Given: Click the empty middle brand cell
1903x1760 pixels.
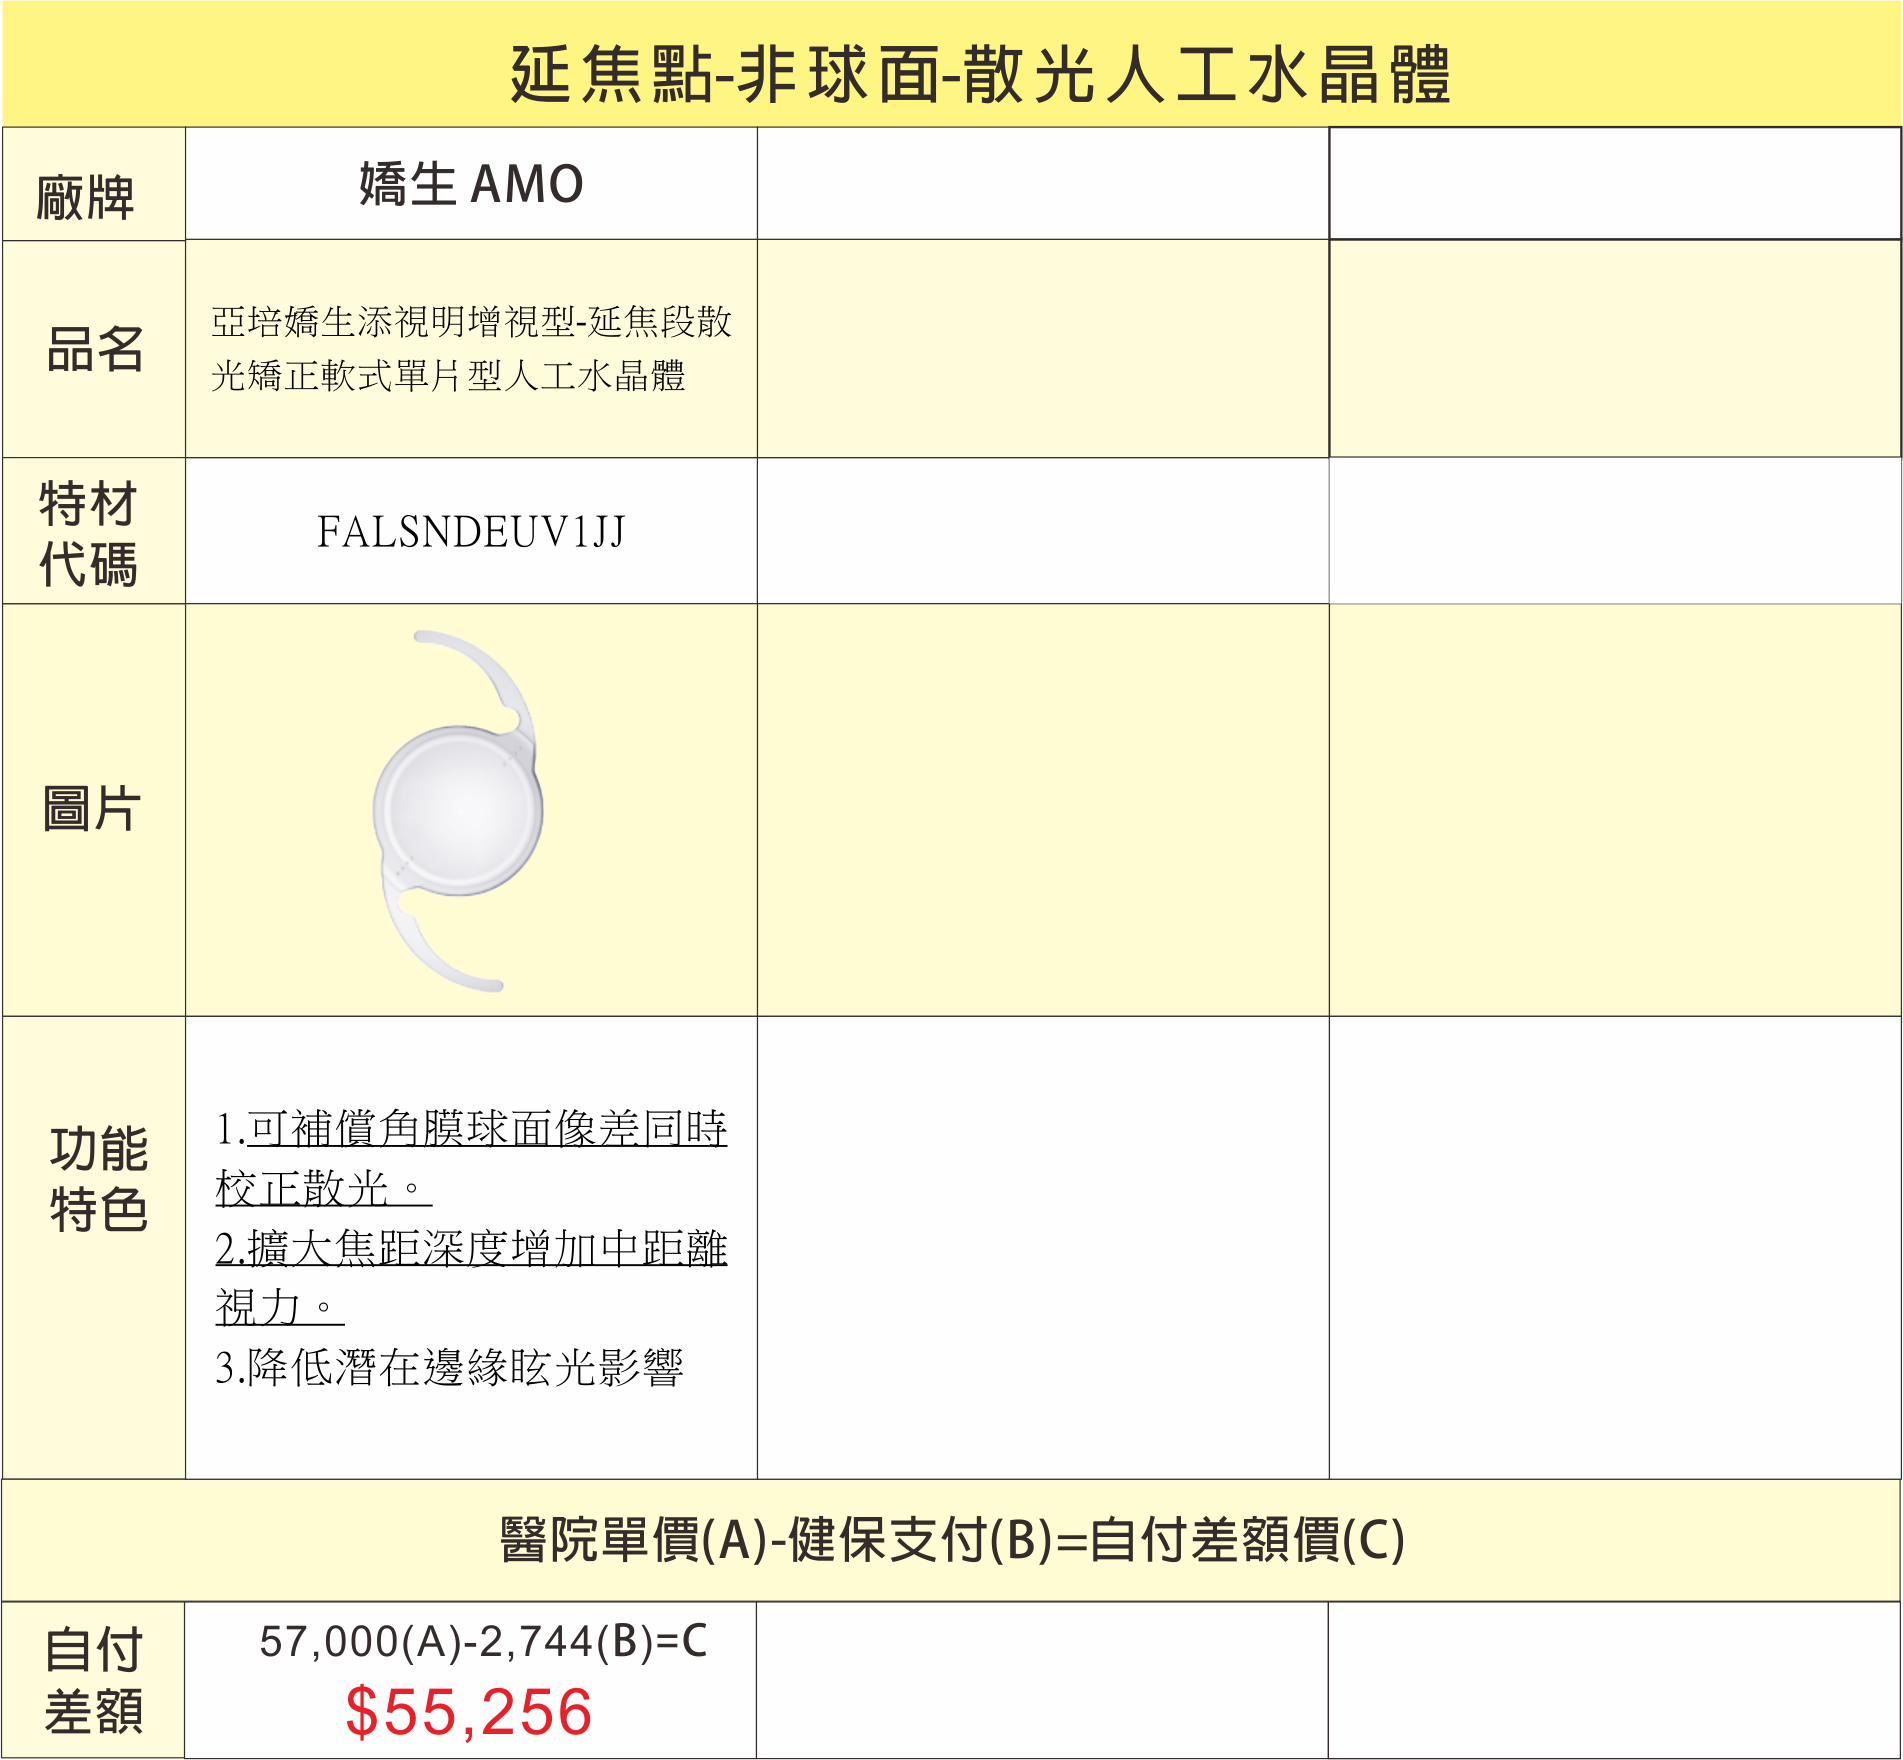Looking at the screenshot, I should (x=1043, y=185).
